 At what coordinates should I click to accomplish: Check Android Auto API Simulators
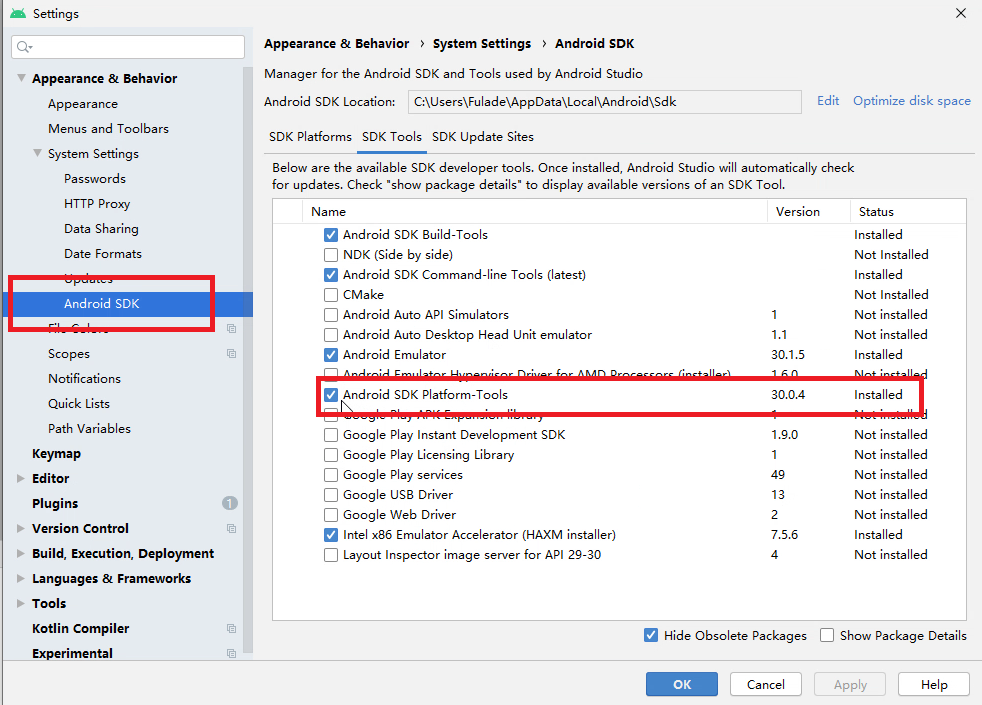point(331,315)
